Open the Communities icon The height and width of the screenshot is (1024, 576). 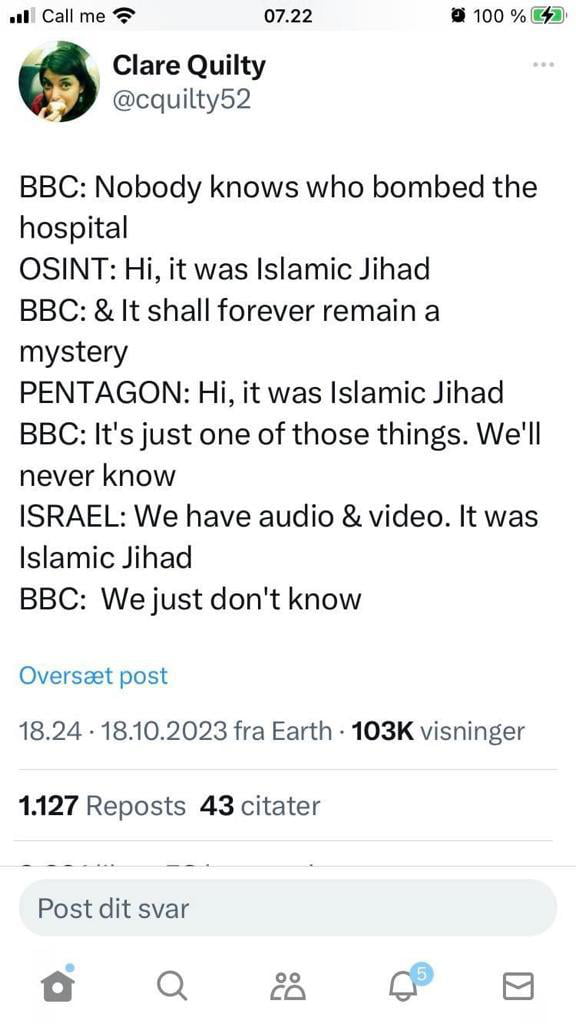point(287,984)
